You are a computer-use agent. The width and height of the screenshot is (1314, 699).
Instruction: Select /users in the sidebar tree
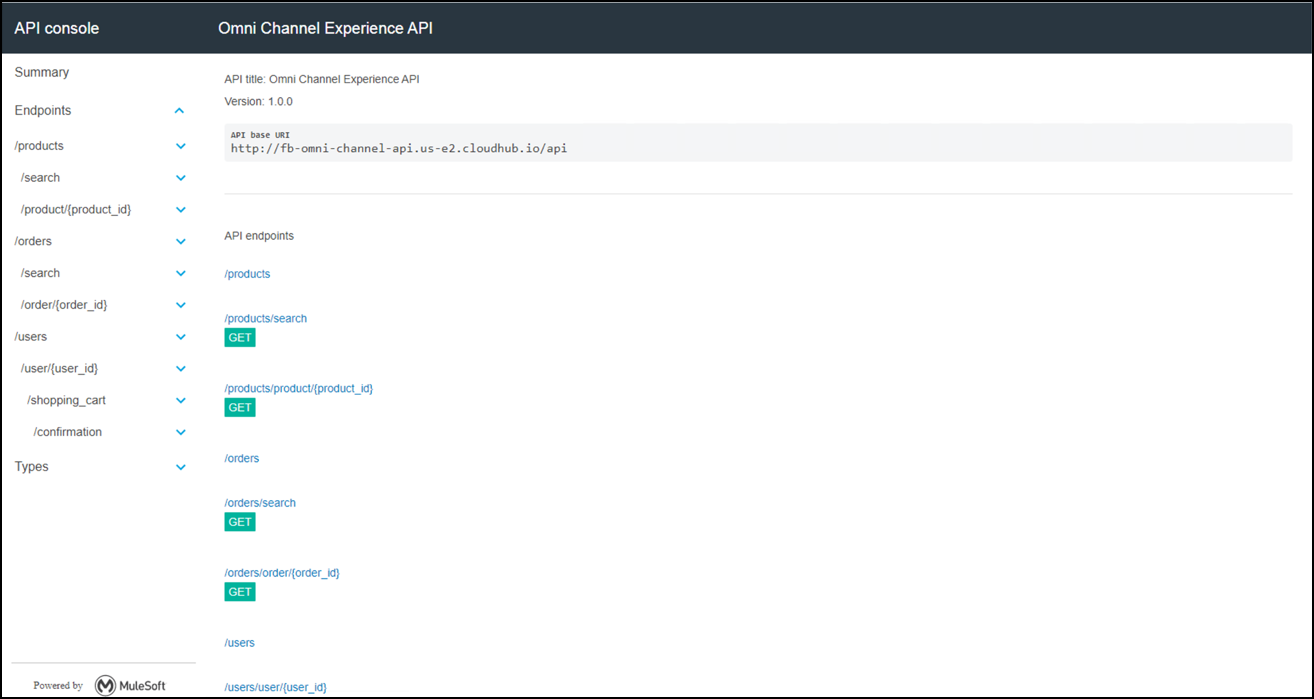click(x=31, y=337)
